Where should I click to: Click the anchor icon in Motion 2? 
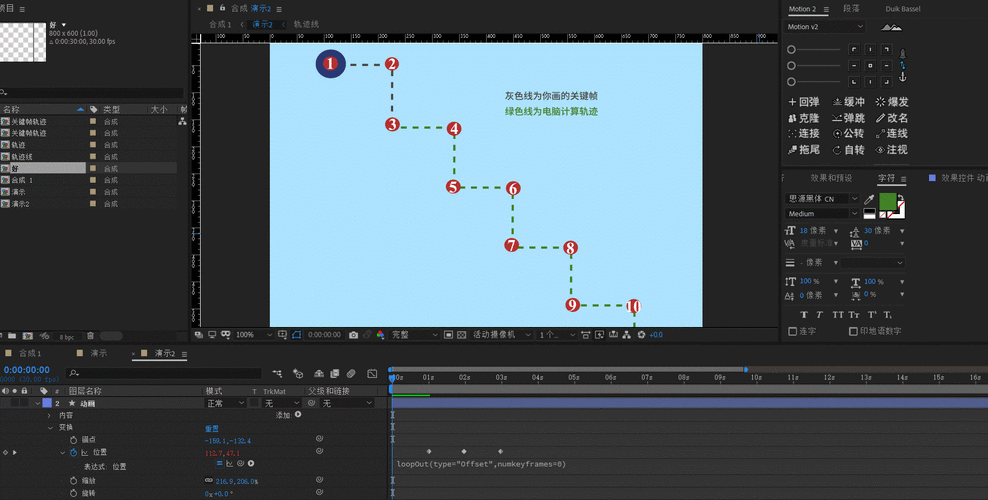(902, 77)
